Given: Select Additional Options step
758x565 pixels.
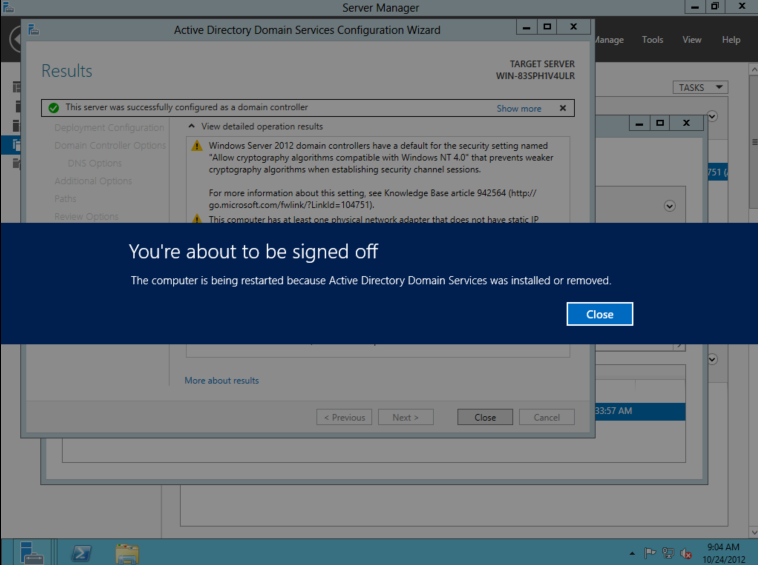Looking at the screenshot, I should (x=93, y=181).
